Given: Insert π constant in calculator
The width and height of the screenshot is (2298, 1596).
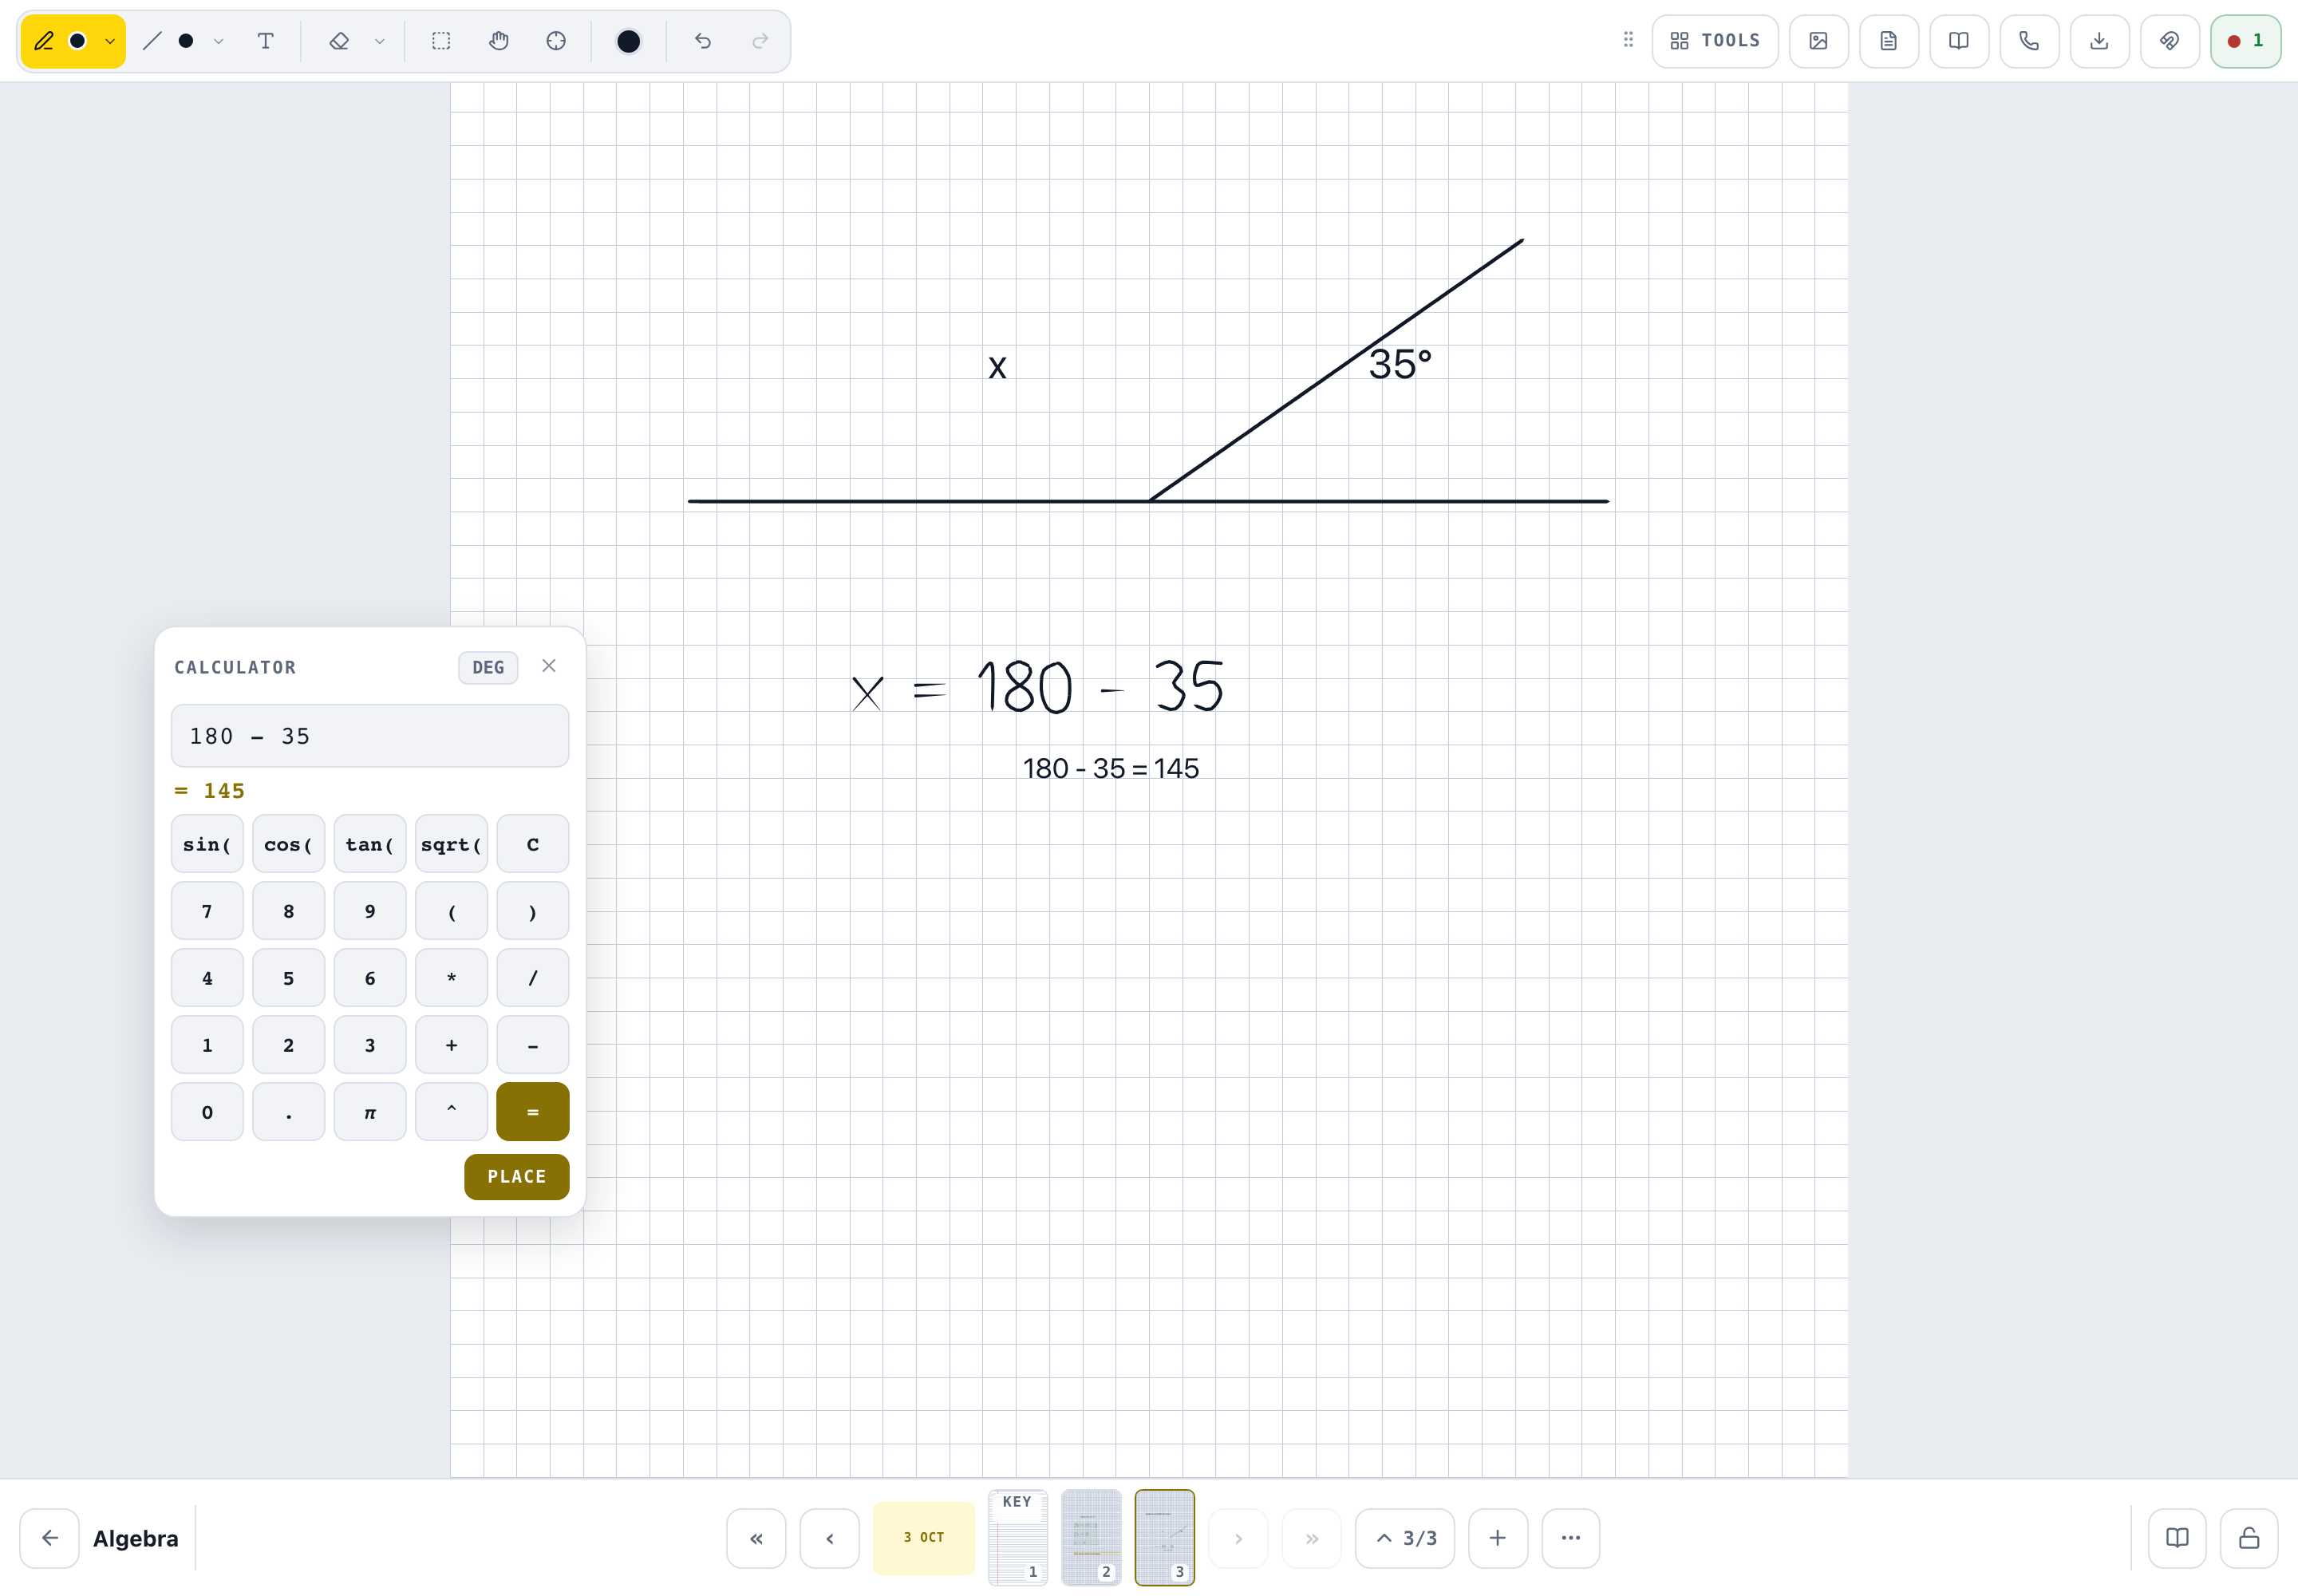Looking at the screenshot, I should (x=370, y=1112).
